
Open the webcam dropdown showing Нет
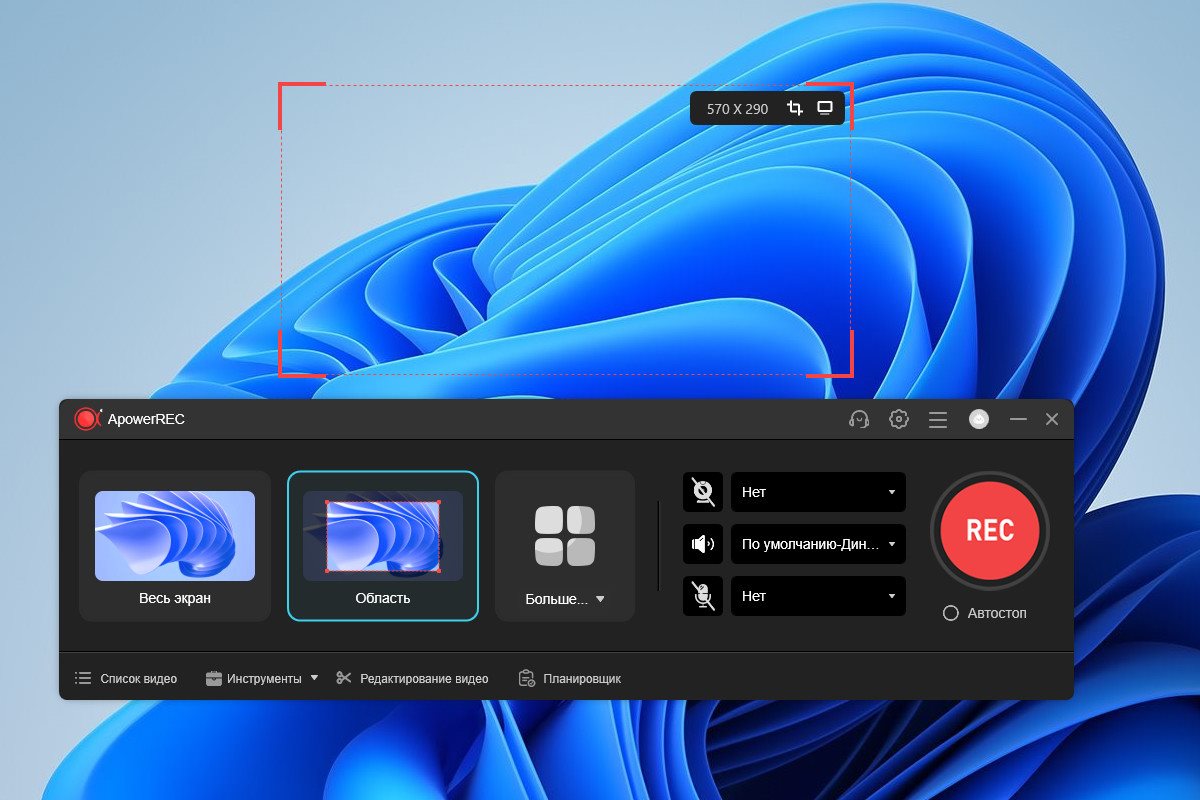pos(818,492)
